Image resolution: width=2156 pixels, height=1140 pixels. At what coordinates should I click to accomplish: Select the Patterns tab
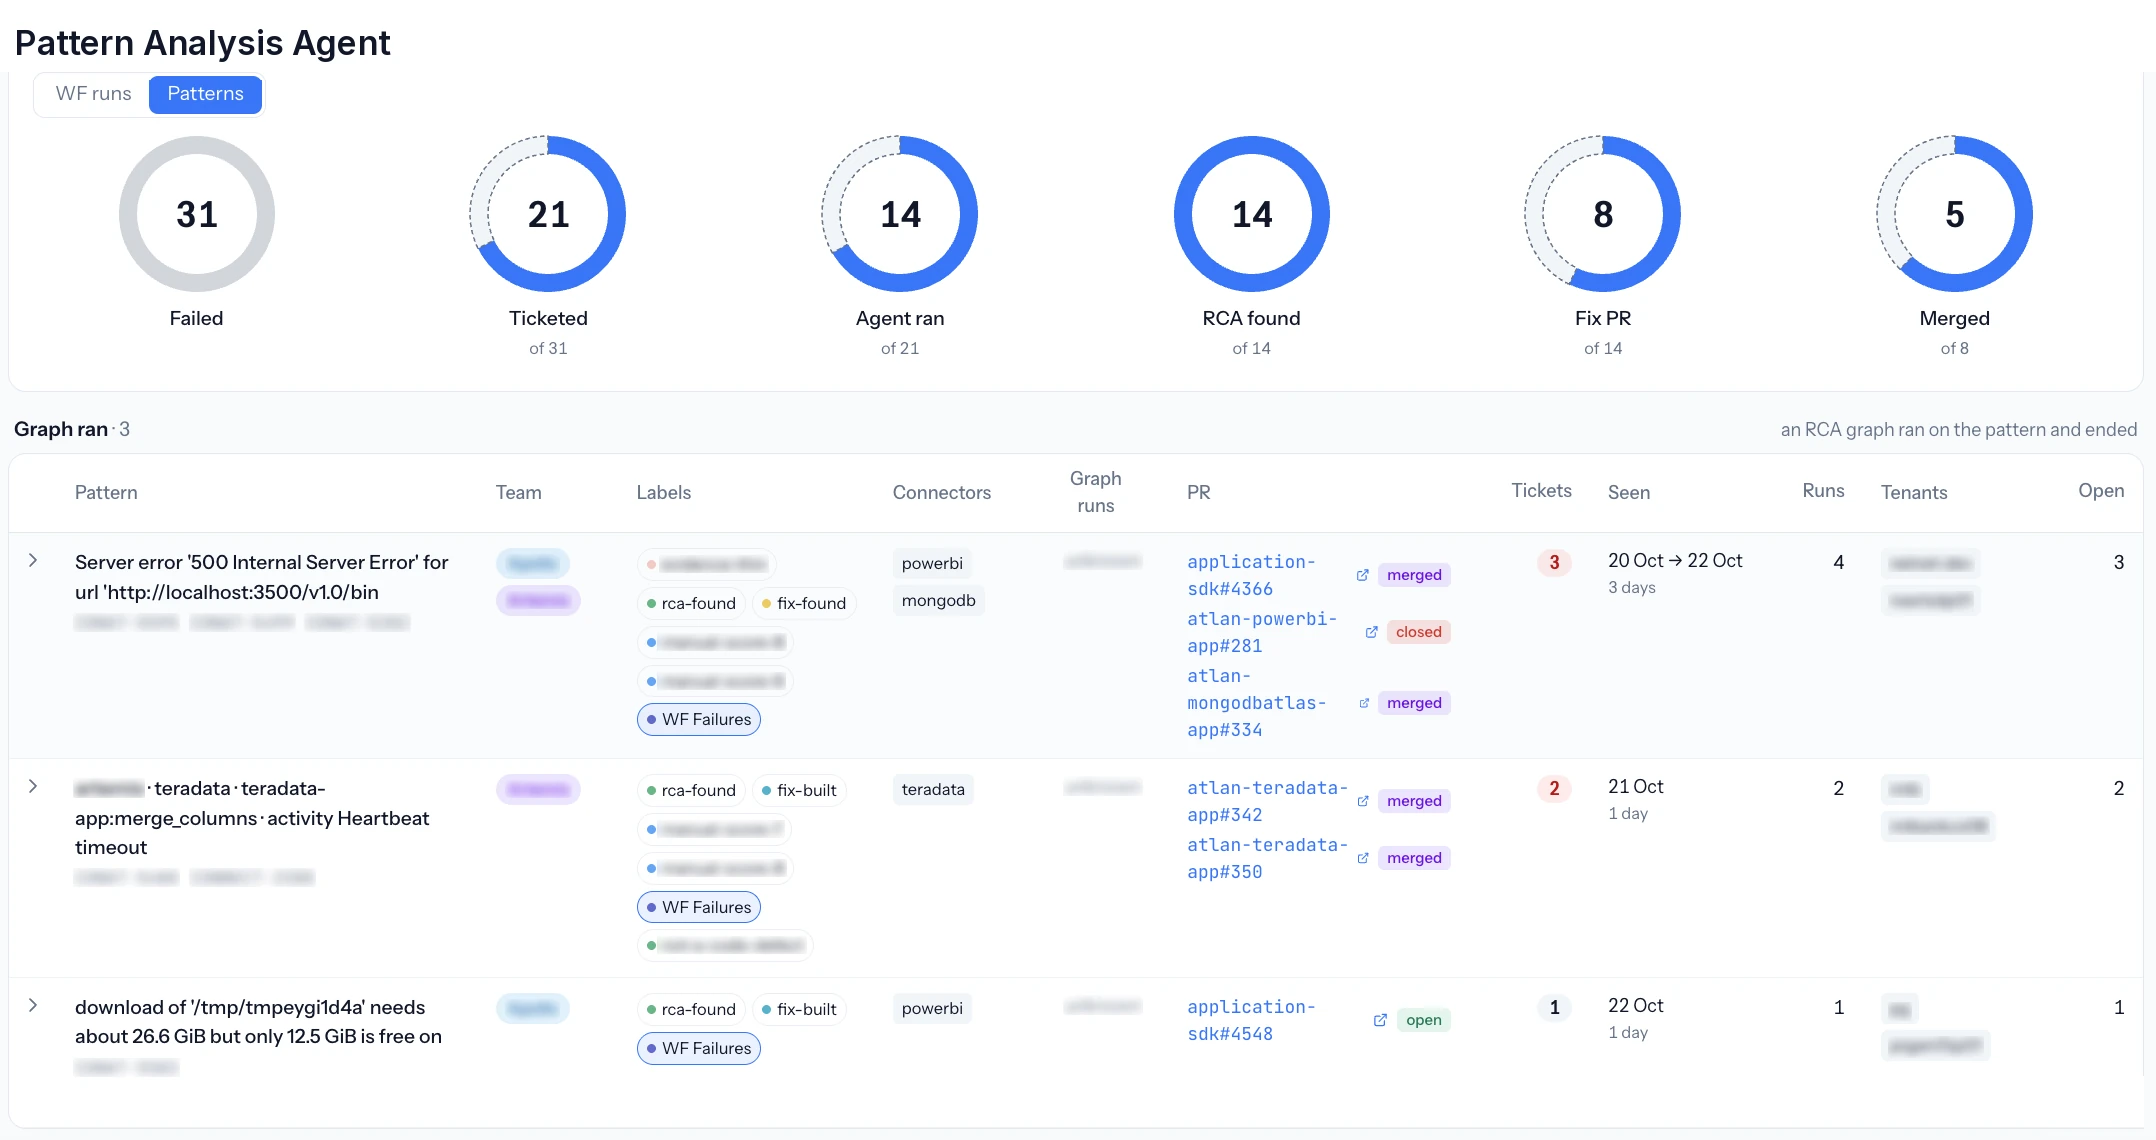pyautogui.click(x=205, y=94)
